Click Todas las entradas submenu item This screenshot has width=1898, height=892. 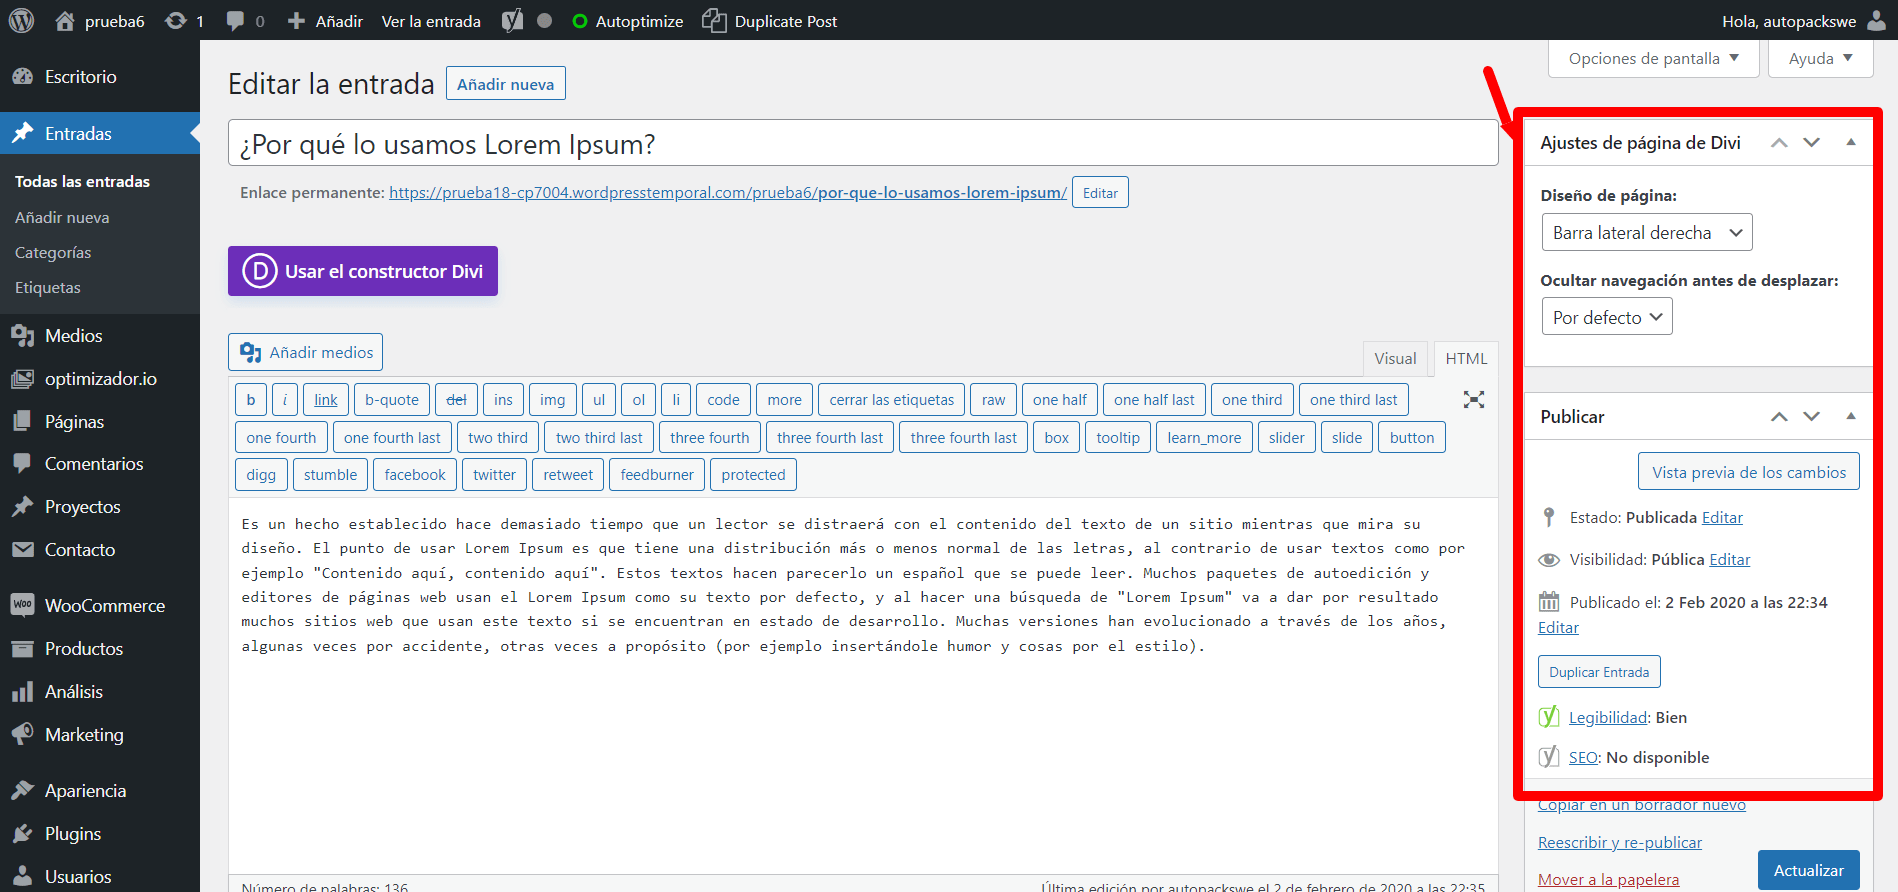pos(82,182)
